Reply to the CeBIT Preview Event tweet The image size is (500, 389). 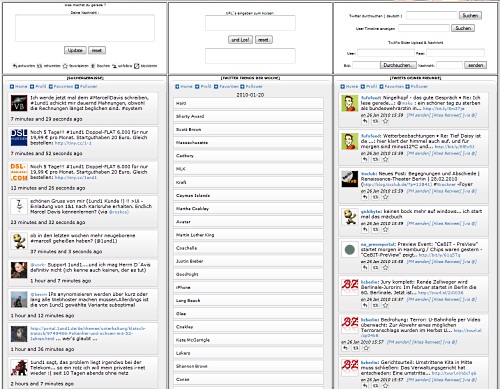(365, 267)
